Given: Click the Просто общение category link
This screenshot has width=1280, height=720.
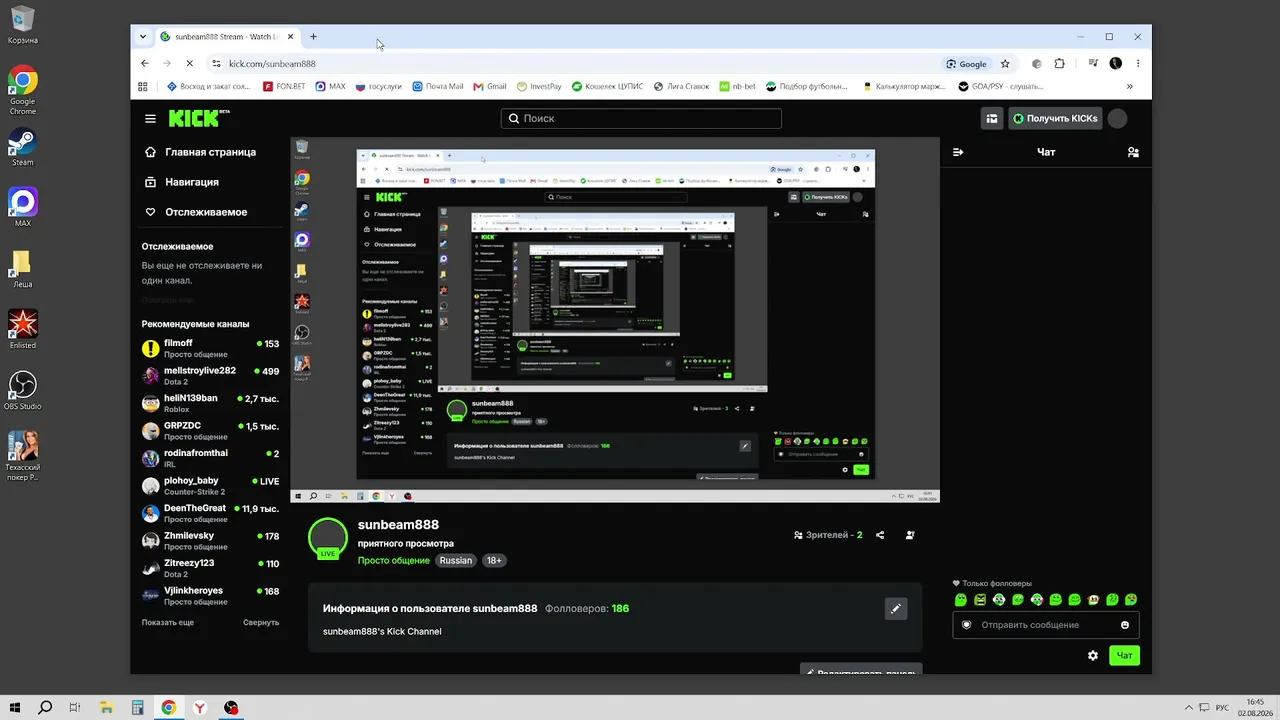Looking at the screenshot, I should tap(394, 561).
